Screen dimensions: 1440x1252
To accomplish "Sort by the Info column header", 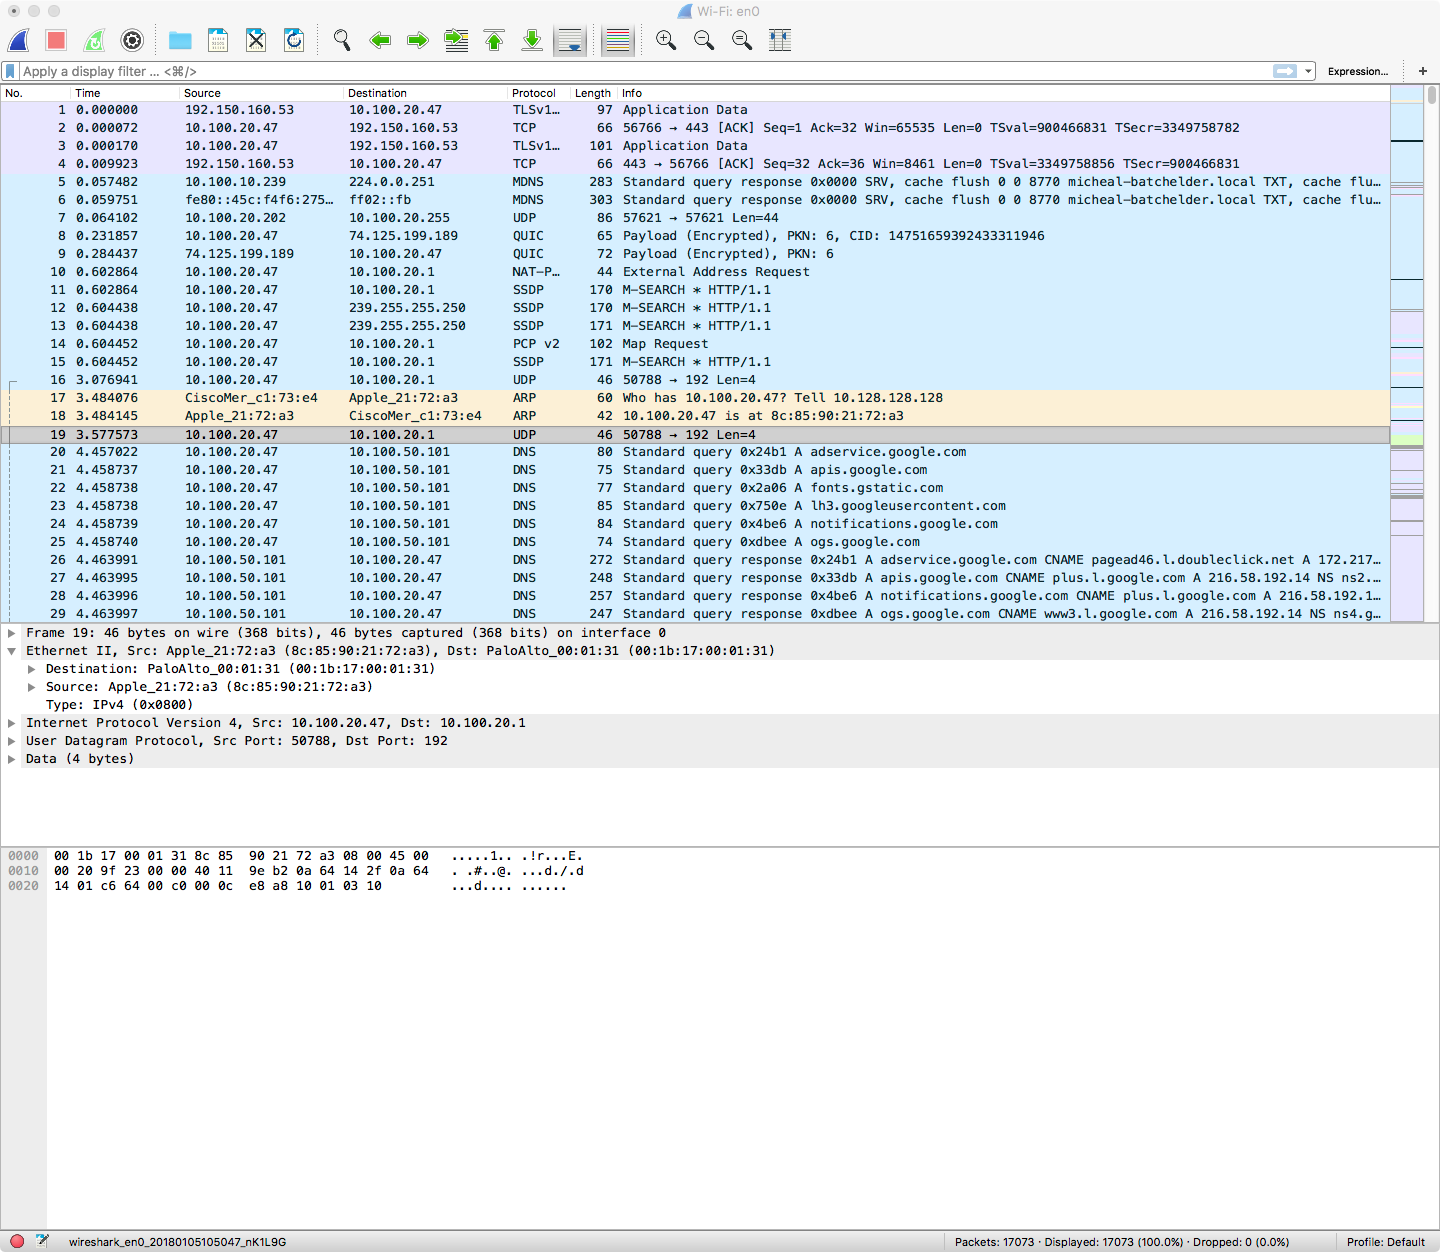I will tap(1003, 93).
